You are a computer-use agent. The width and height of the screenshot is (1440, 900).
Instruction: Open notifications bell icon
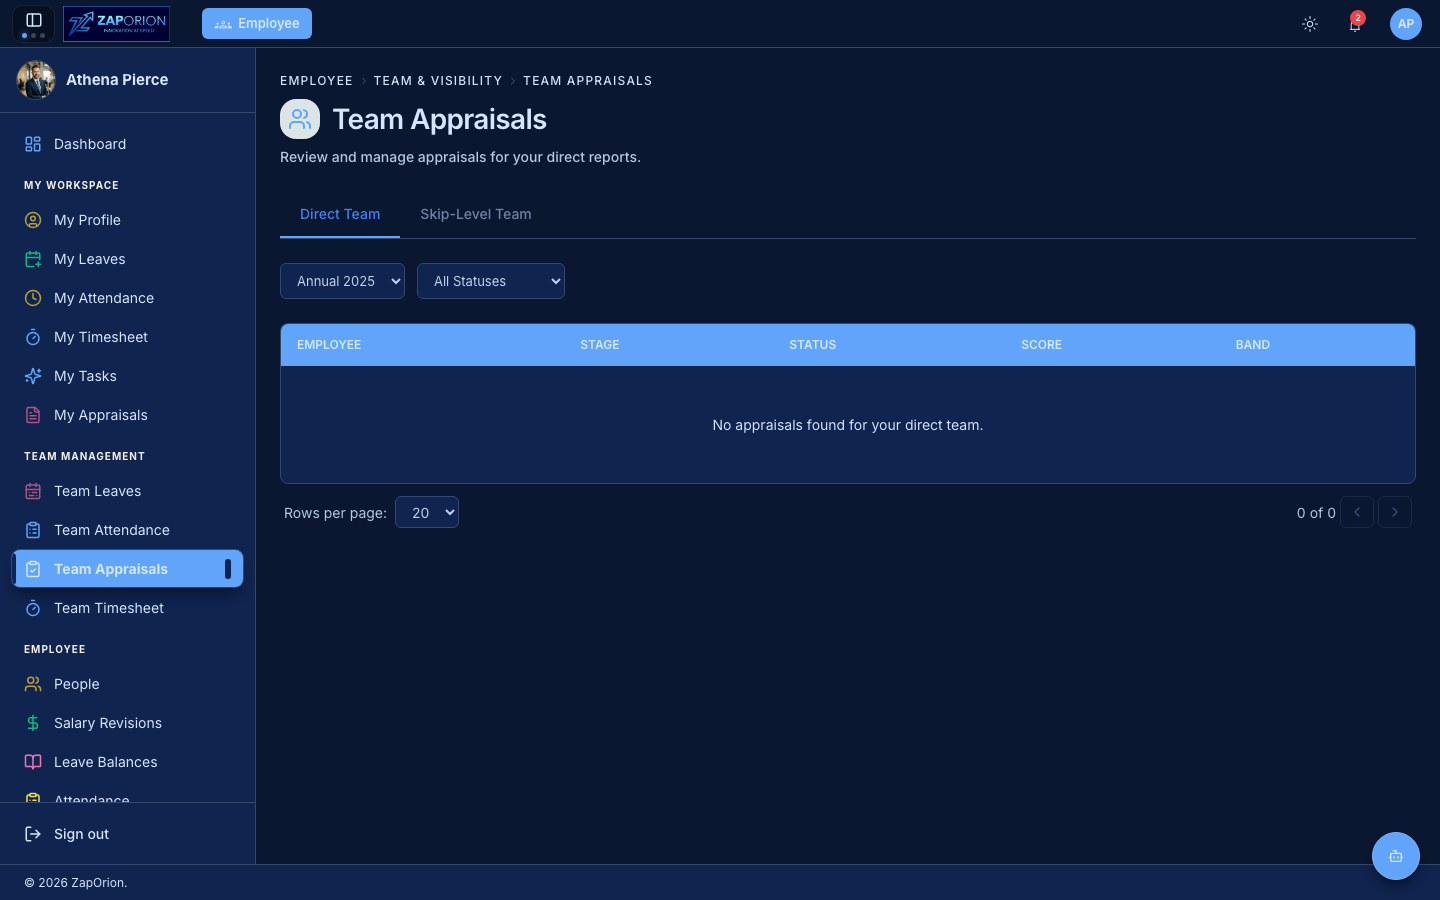[1355, 24]
